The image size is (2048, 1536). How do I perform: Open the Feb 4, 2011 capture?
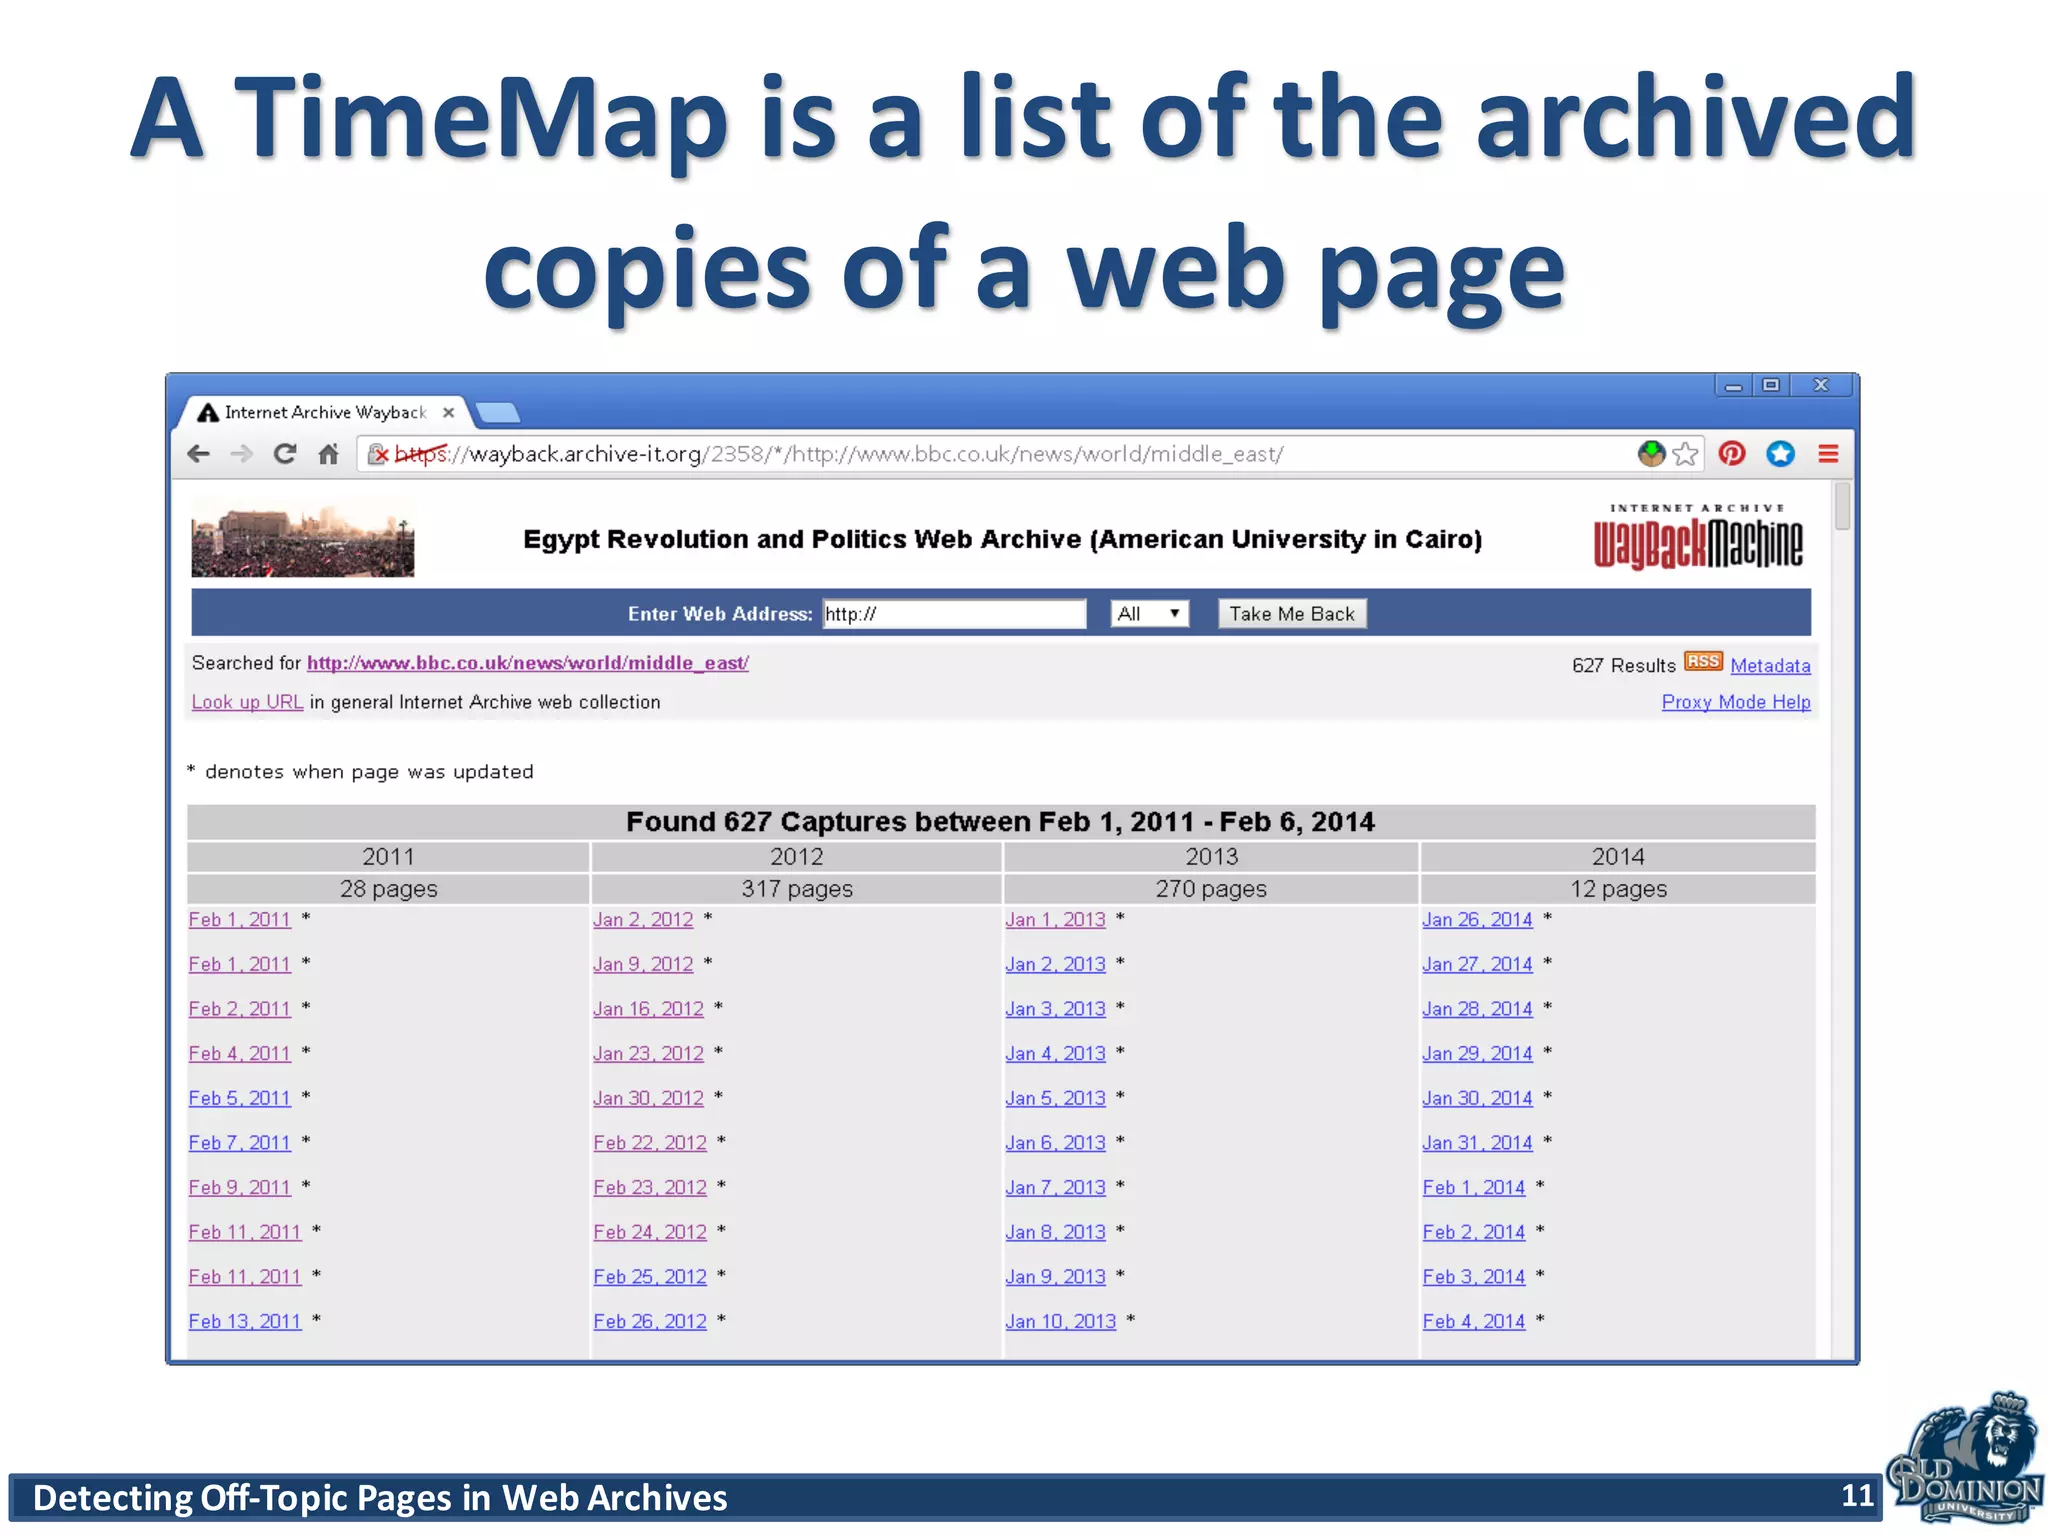(x=240, y=1053)
